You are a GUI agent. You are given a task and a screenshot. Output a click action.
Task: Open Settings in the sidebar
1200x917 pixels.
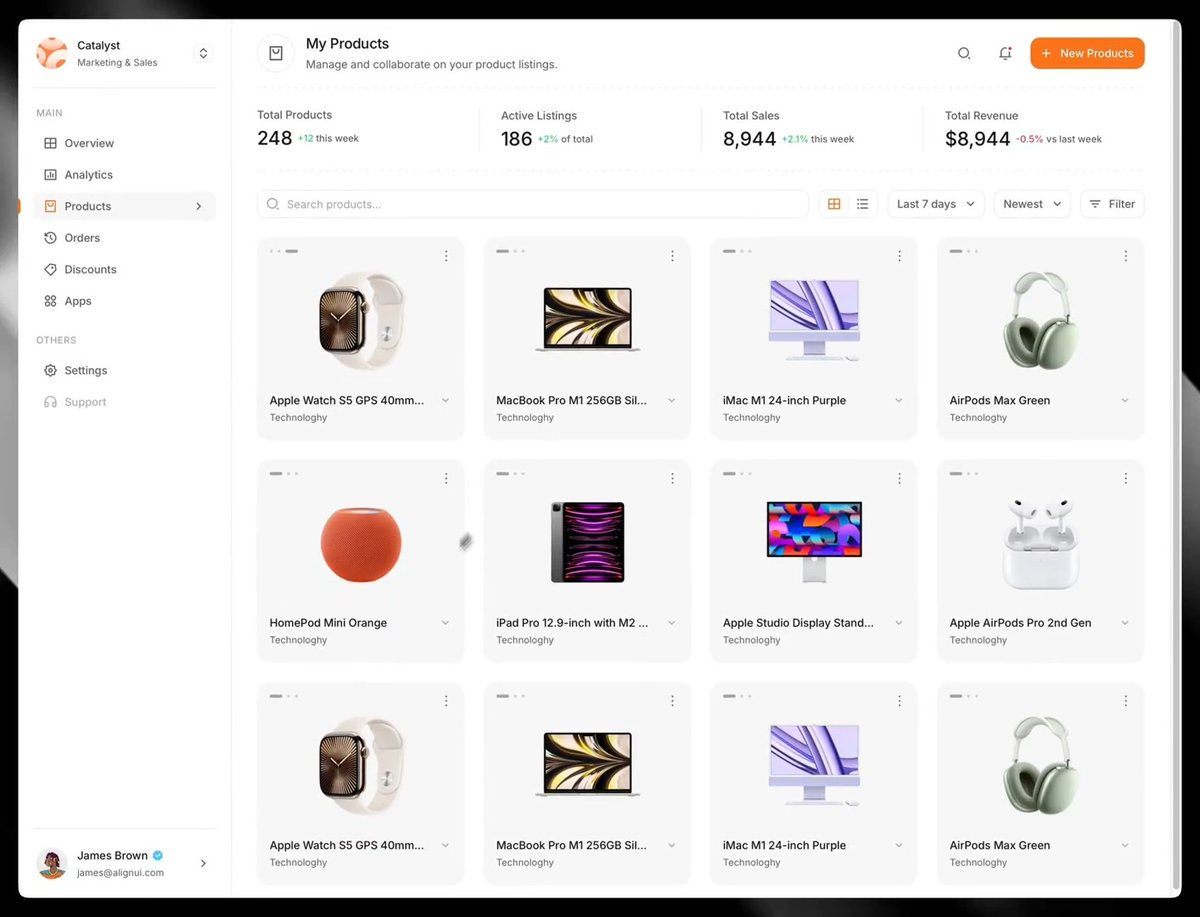click(x=126, y=370)
